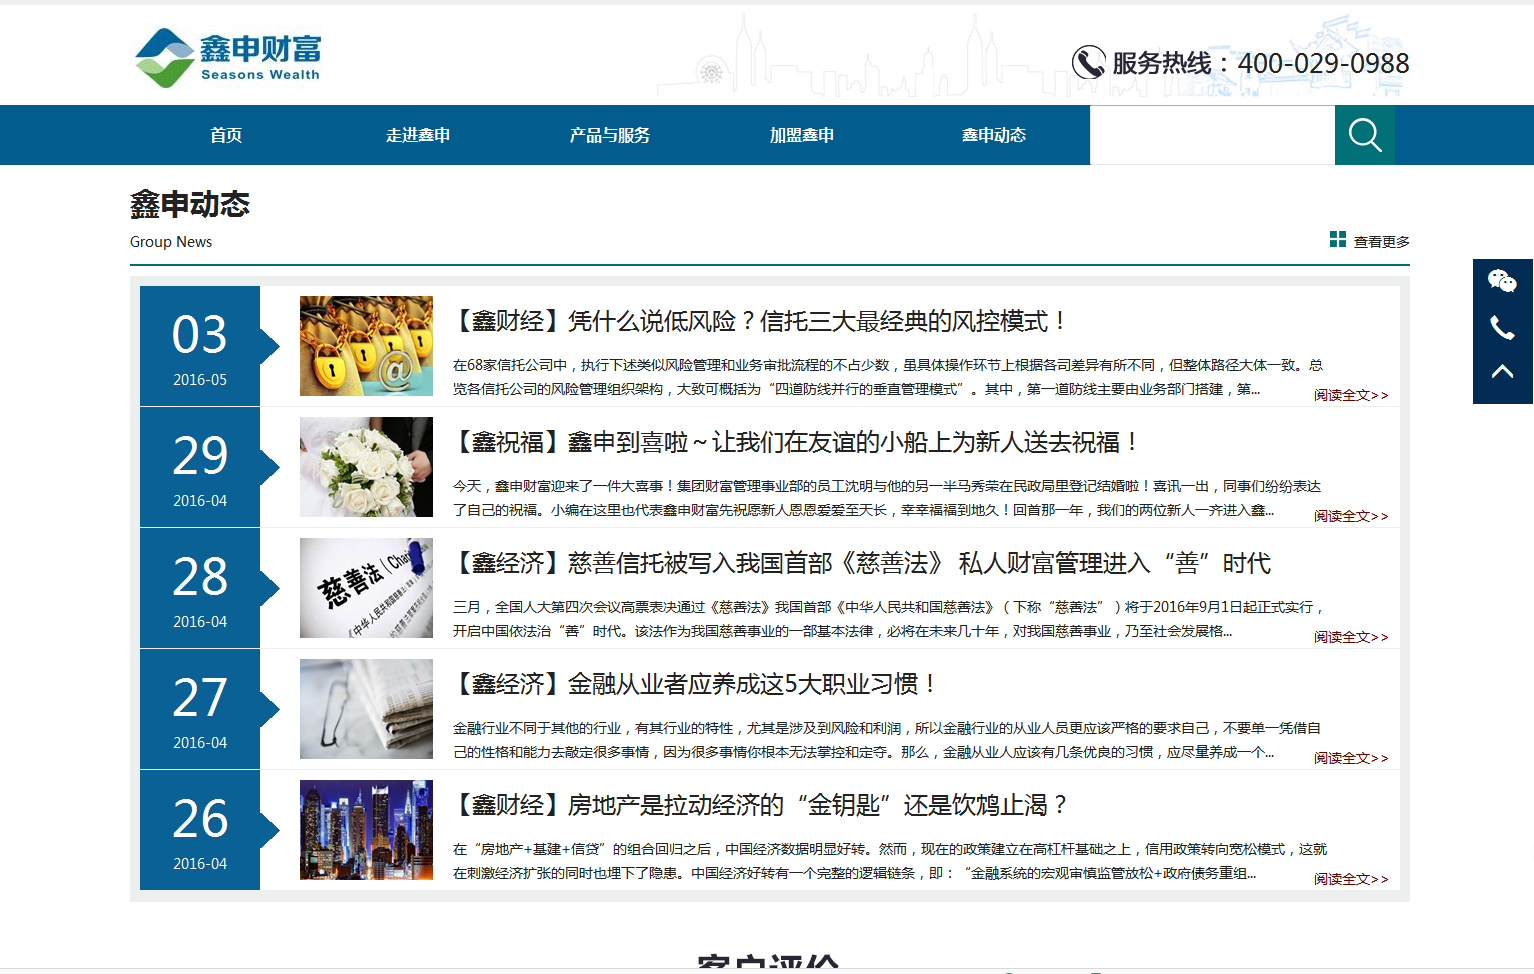The image size is (1534, 974).
Task: Open the 首页 menu item
Action: click(226, 135)
